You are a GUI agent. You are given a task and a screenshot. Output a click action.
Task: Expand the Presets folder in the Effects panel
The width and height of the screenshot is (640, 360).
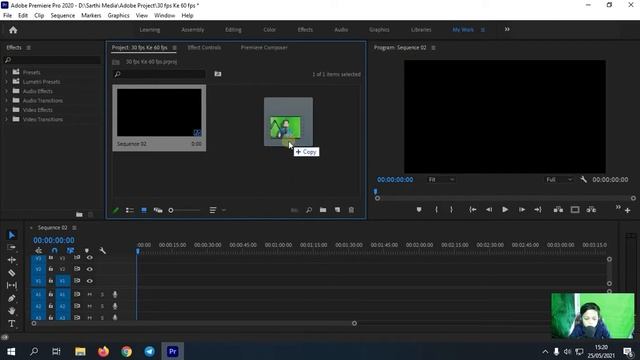coord(6,72)
